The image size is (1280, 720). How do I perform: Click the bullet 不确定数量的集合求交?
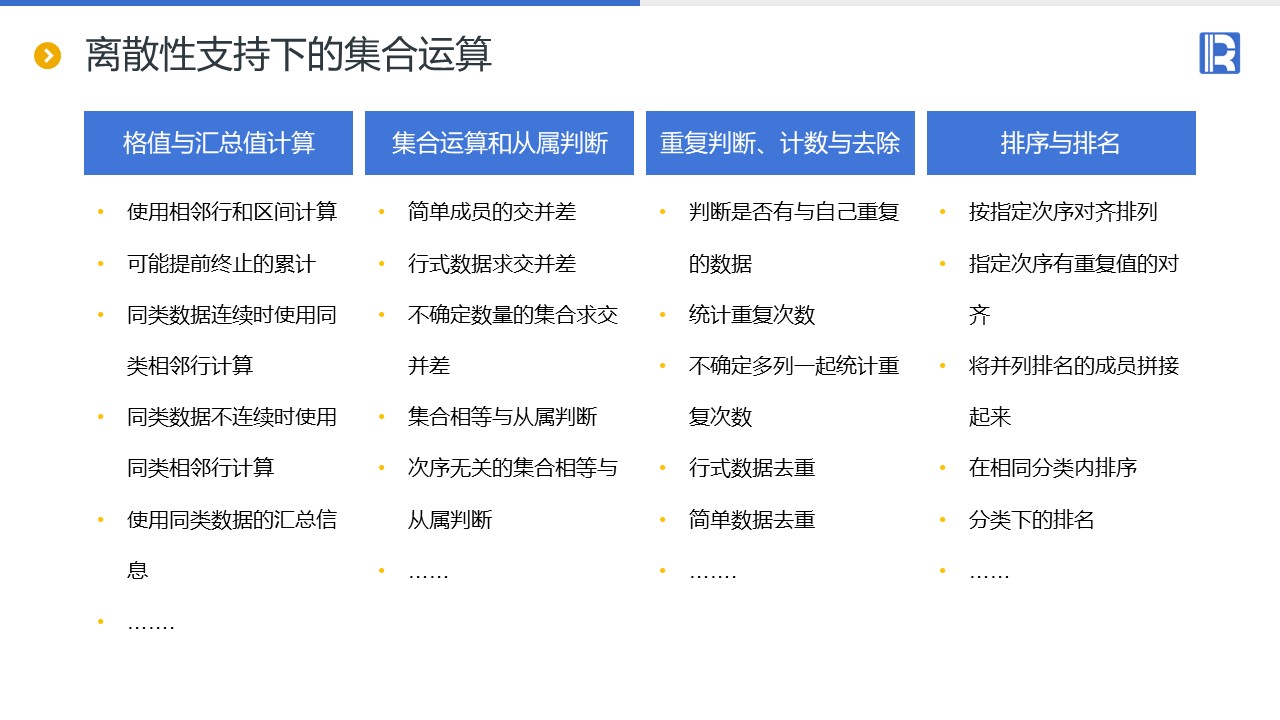[x=513, y=315]
